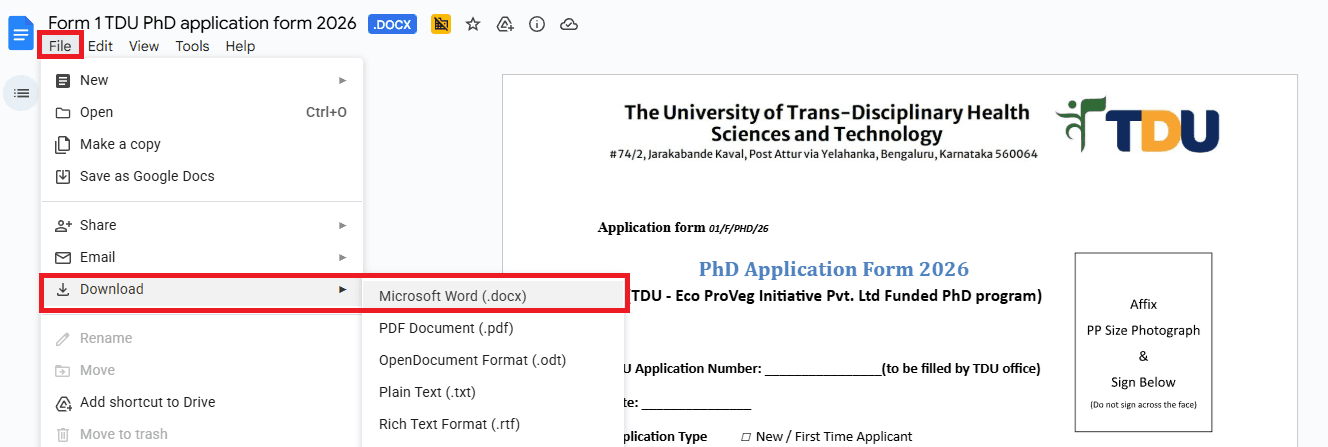1328x447 pixels.
Task: Open the Help menu
Action: pos(240,46)
